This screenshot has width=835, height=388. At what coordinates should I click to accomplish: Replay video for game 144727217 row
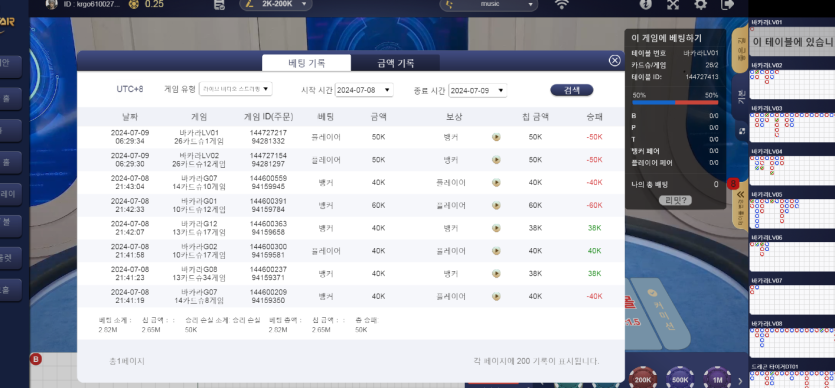point(496,137)
